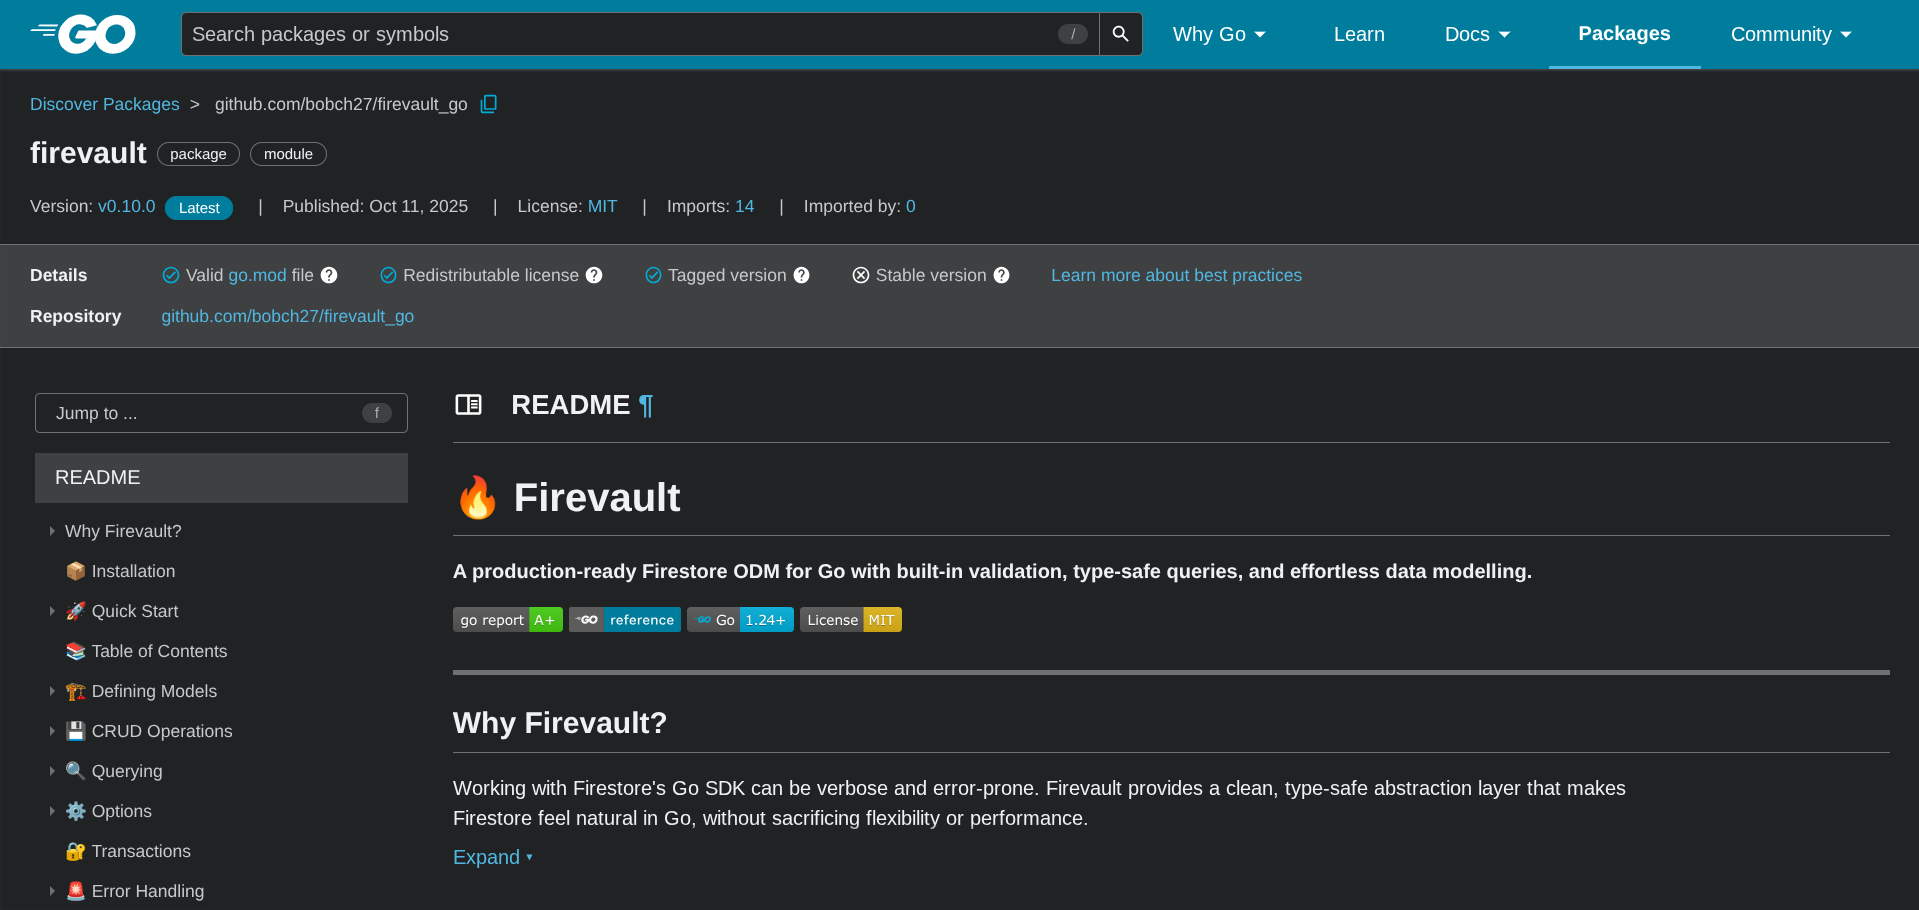Switch to the Packages tab
The width and height of the screenshot is (1919, 910).
1623,33
